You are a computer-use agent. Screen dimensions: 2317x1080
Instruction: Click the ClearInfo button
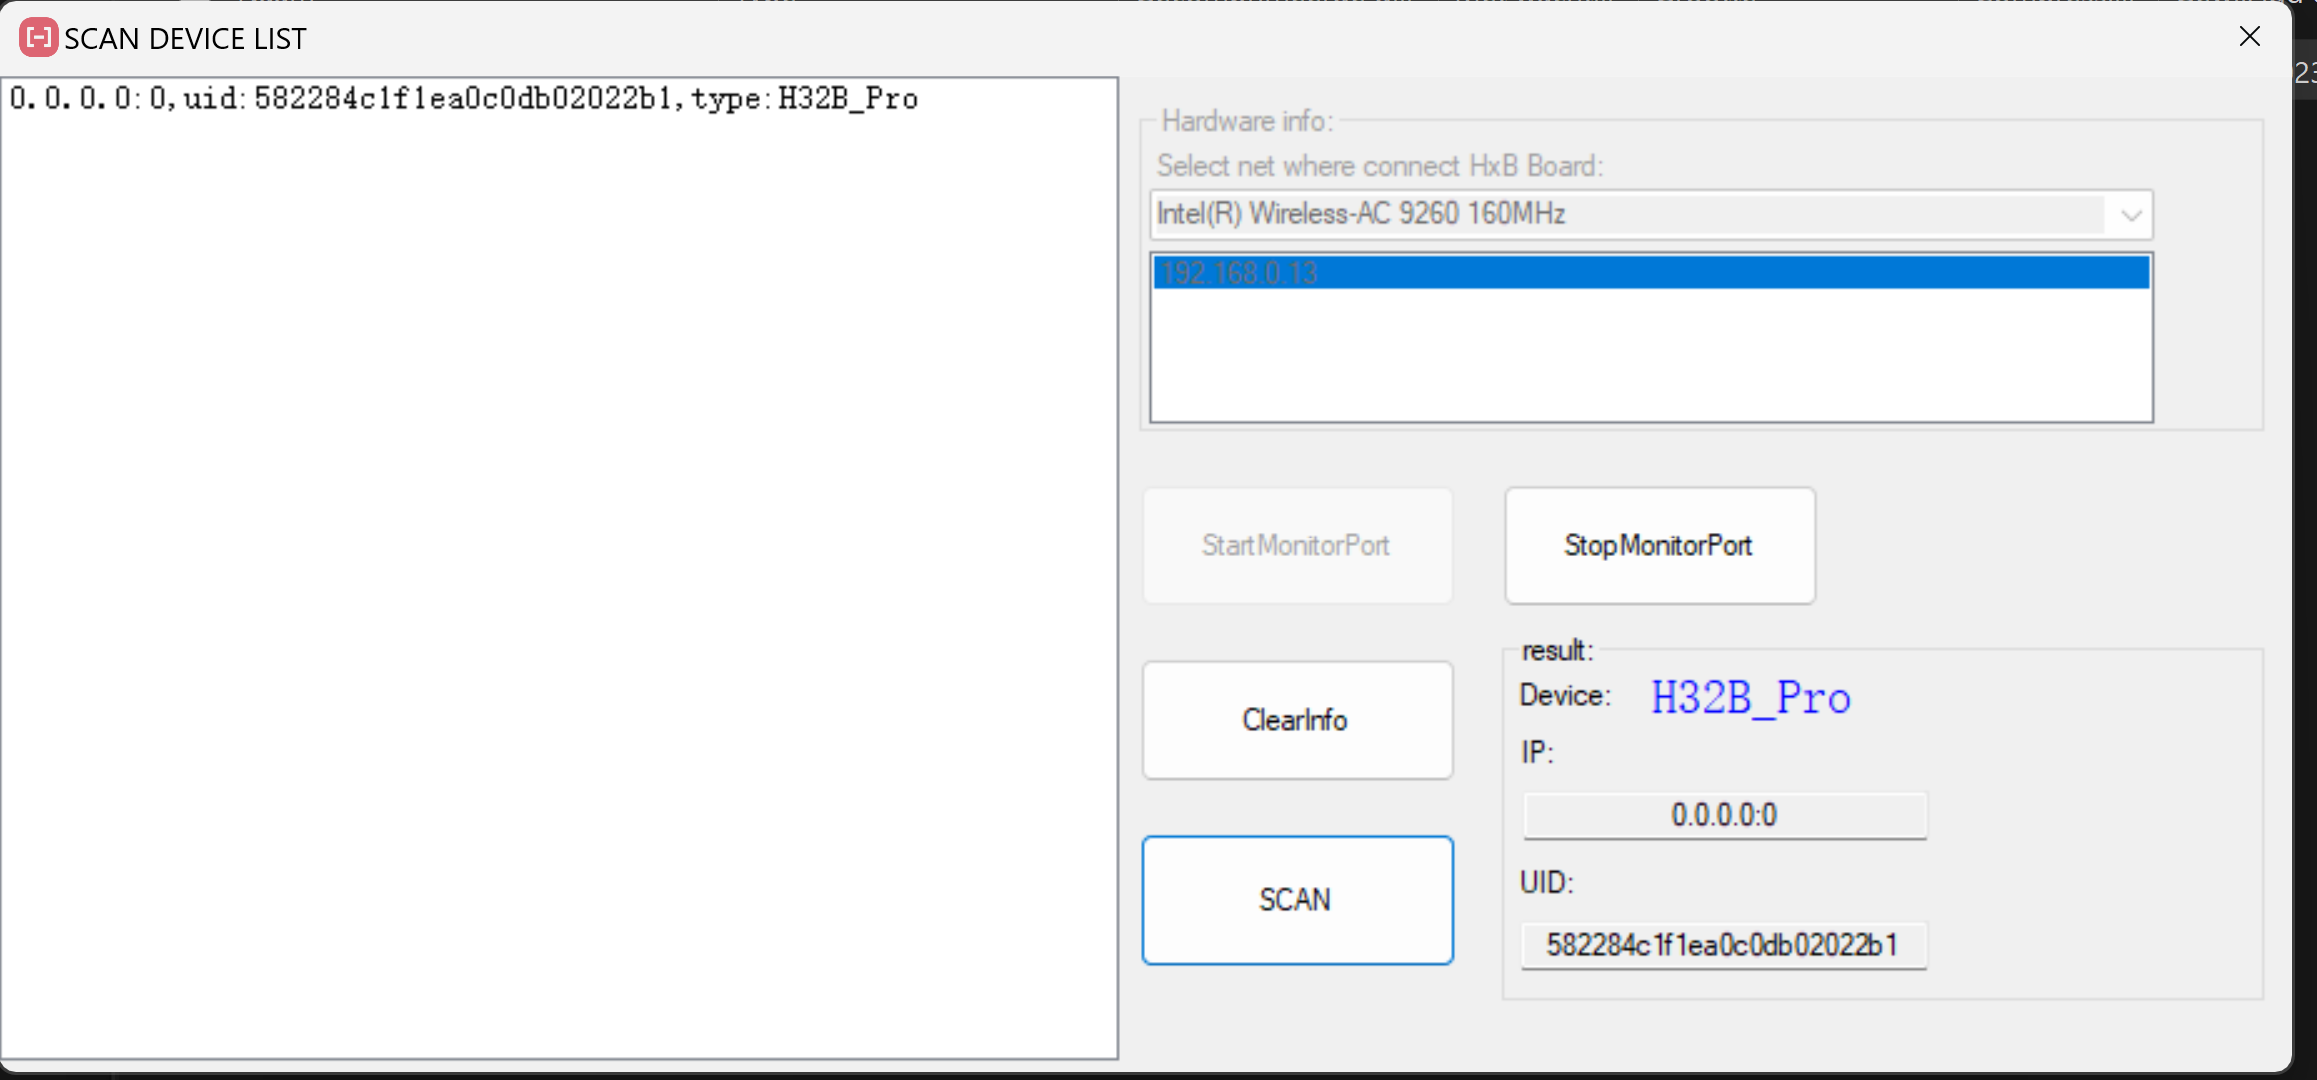tap(1297, 720)
